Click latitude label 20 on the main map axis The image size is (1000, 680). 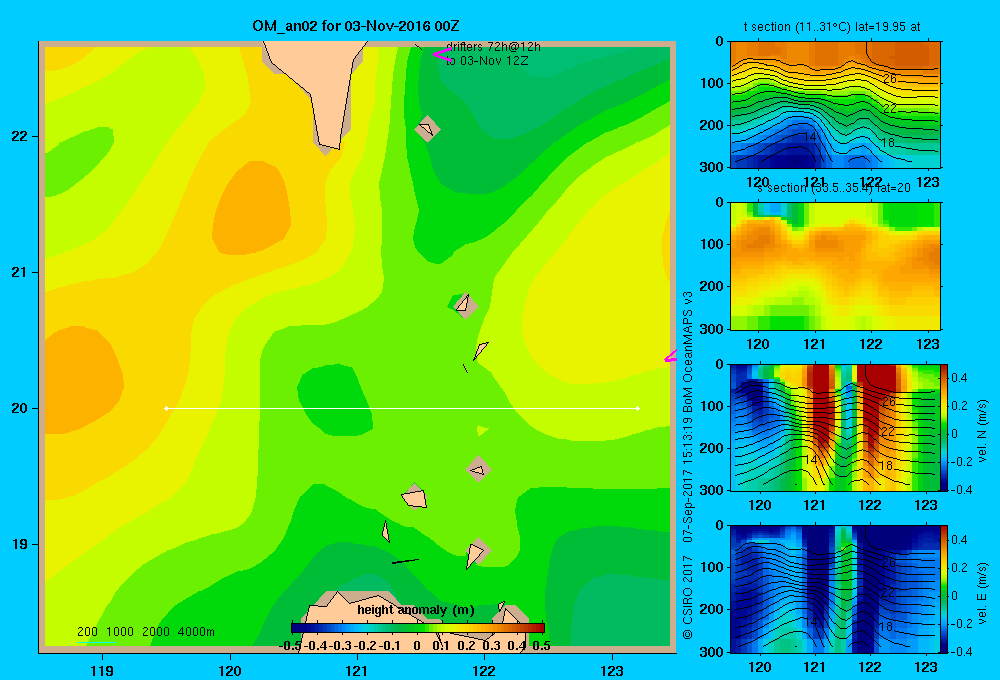tap(19, 408)
